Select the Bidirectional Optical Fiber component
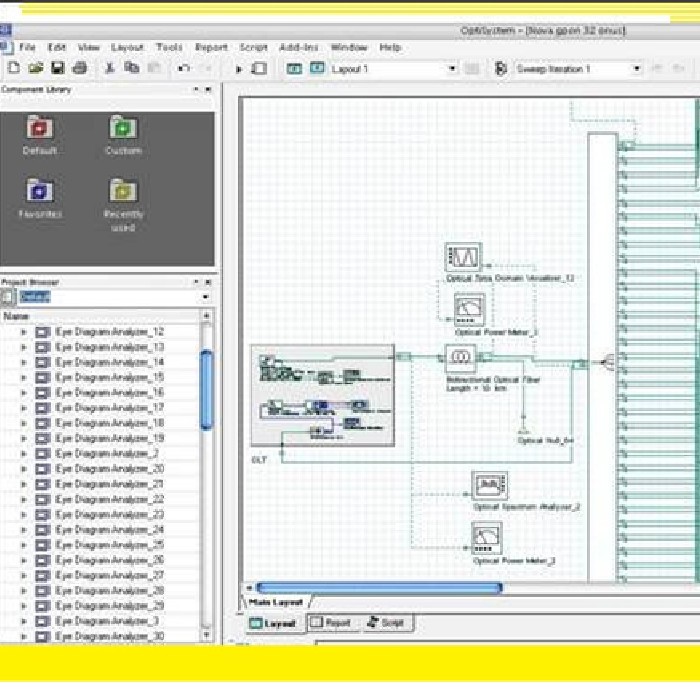700x700 pixels. (x=461, y=358)
